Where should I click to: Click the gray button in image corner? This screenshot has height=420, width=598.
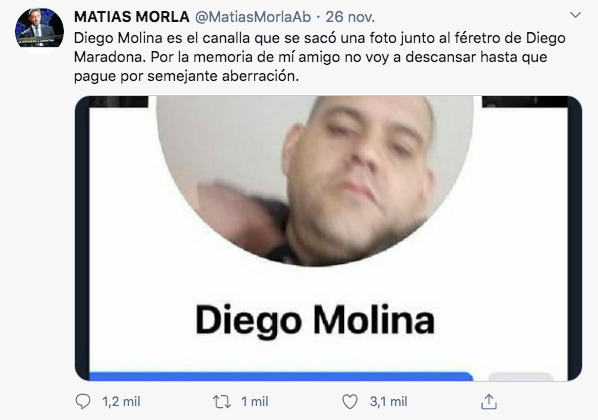click(x=521, y=377)
